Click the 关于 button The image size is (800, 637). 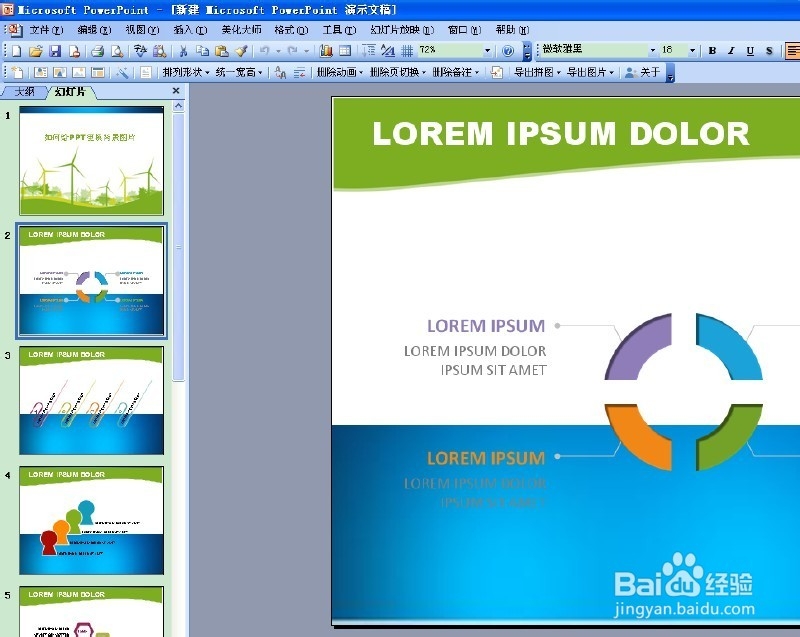click(644, 72)
